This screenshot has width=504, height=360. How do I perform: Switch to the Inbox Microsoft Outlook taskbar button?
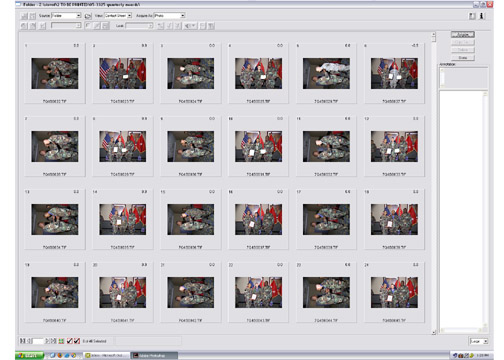107,356
